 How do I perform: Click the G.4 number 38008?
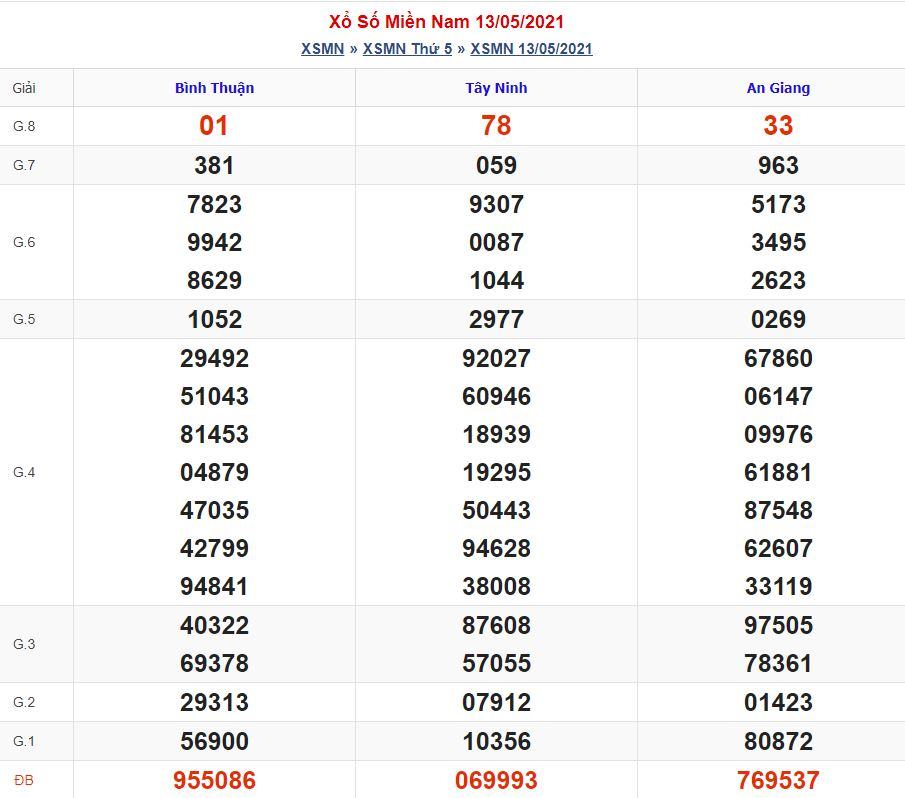[x=496, y=587]
